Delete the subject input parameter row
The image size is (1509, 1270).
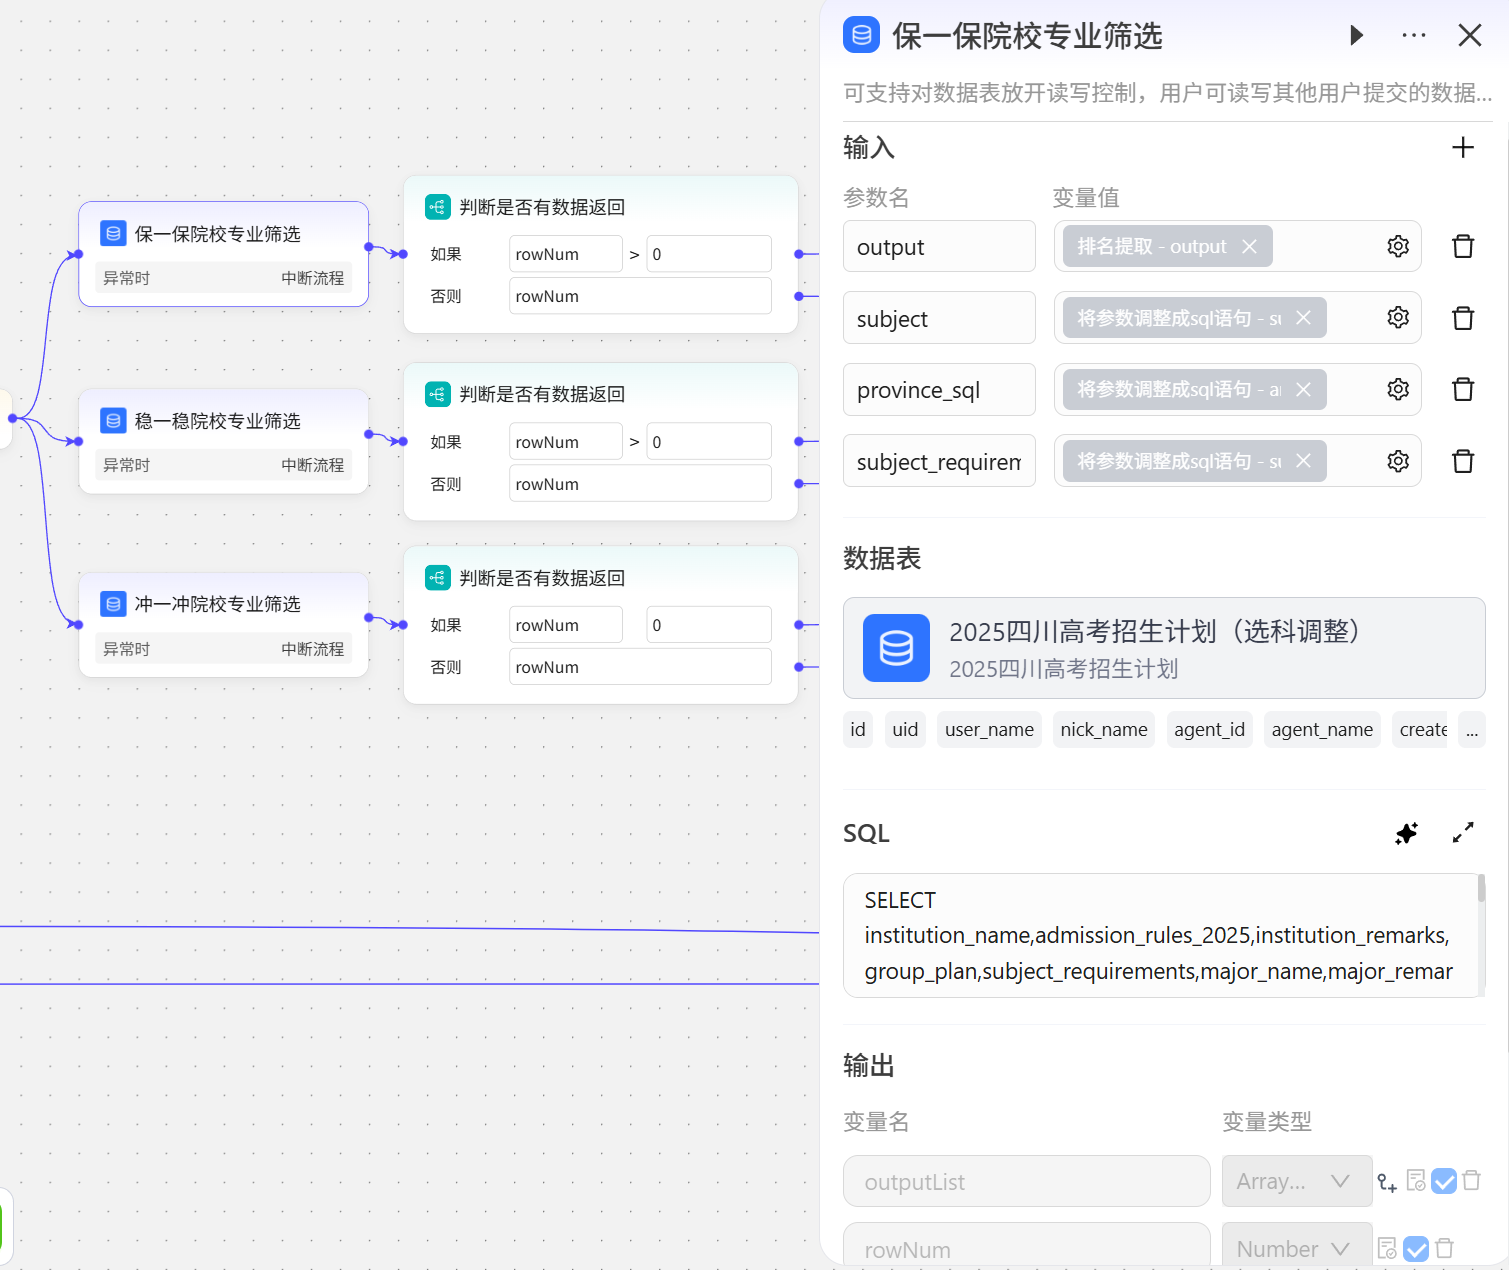pyautogui.click(x=1462, y=319)
